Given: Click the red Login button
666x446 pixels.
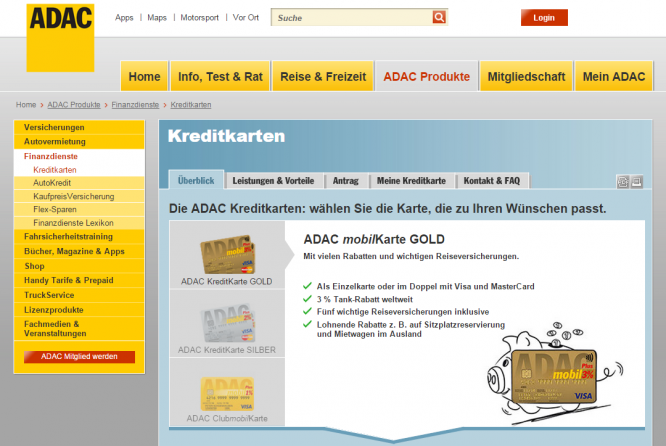Looking at the screenshot, I should [544, 17].
